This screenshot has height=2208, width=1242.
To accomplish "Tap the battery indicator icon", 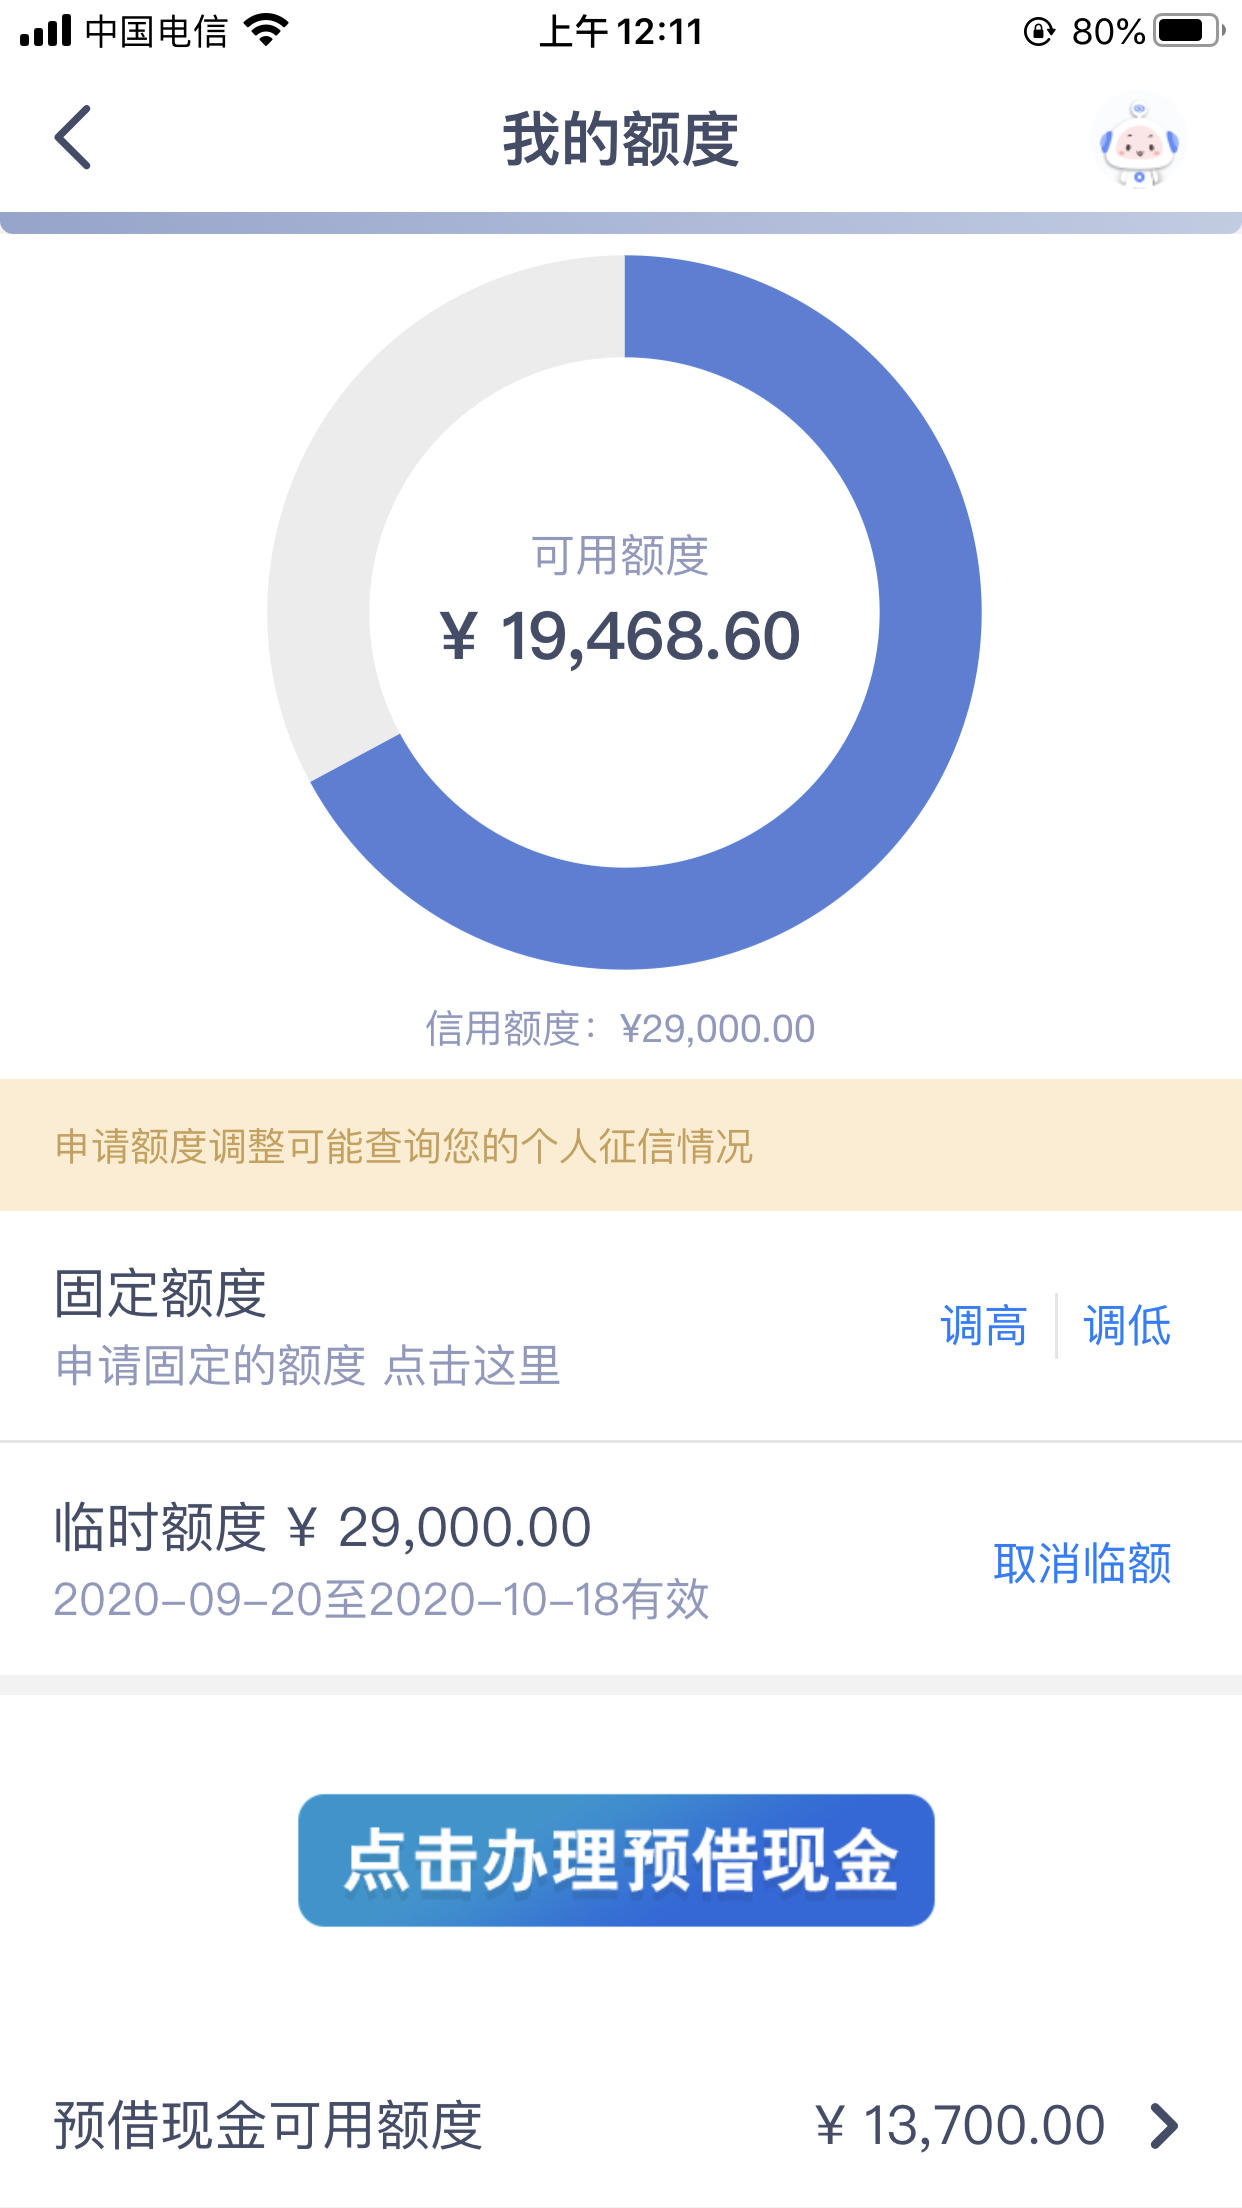I will click(x=1190, y=31).
